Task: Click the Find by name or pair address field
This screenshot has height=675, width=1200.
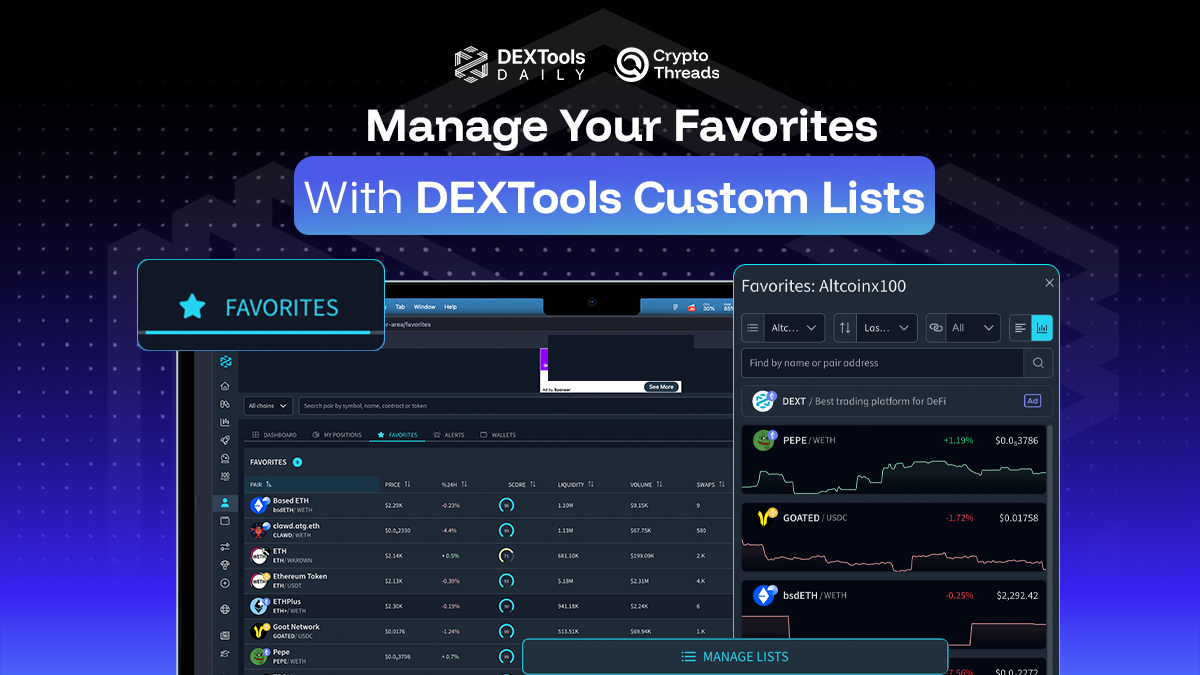Action: [882, 363]
